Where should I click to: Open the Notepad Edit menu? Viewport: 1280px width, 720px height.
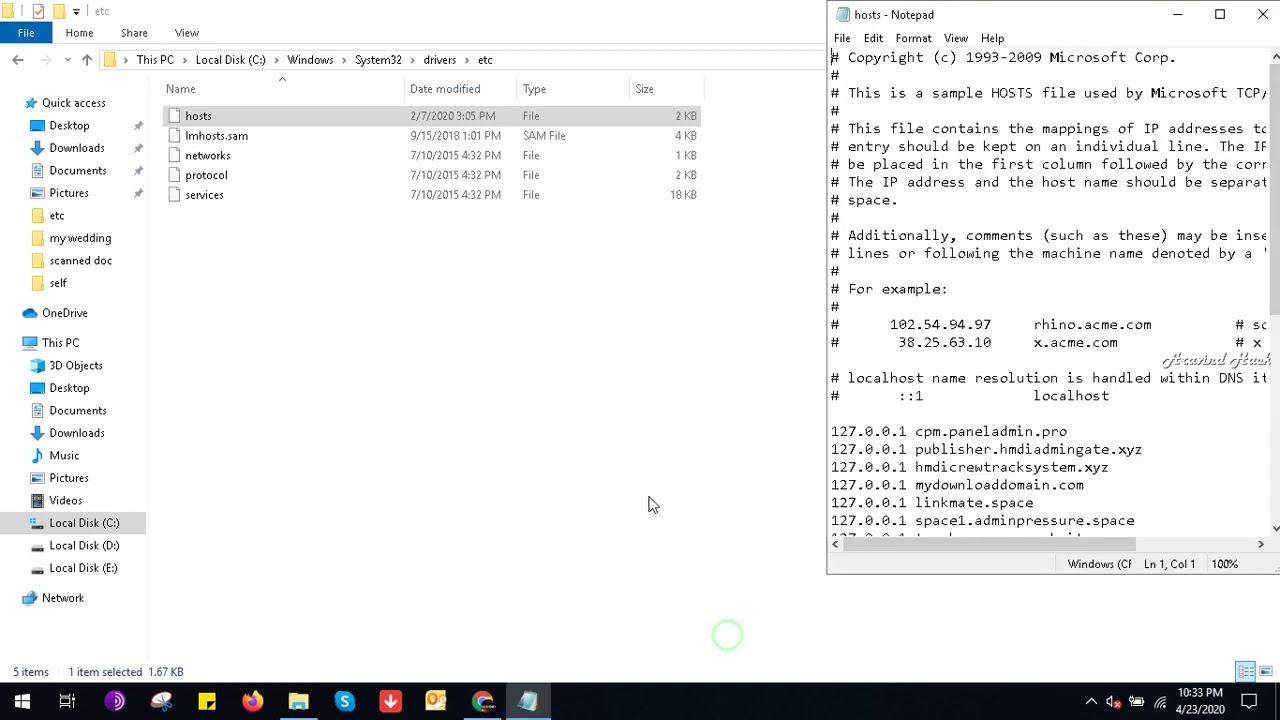point(873,38)
